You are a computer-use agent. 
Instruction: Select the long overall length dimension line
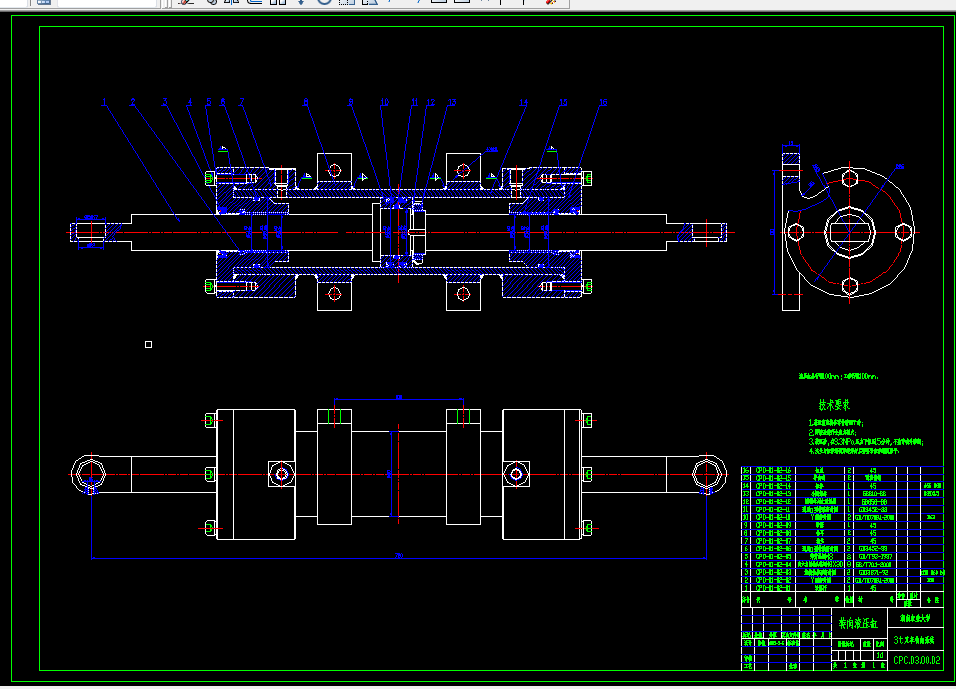pos(399,558)
